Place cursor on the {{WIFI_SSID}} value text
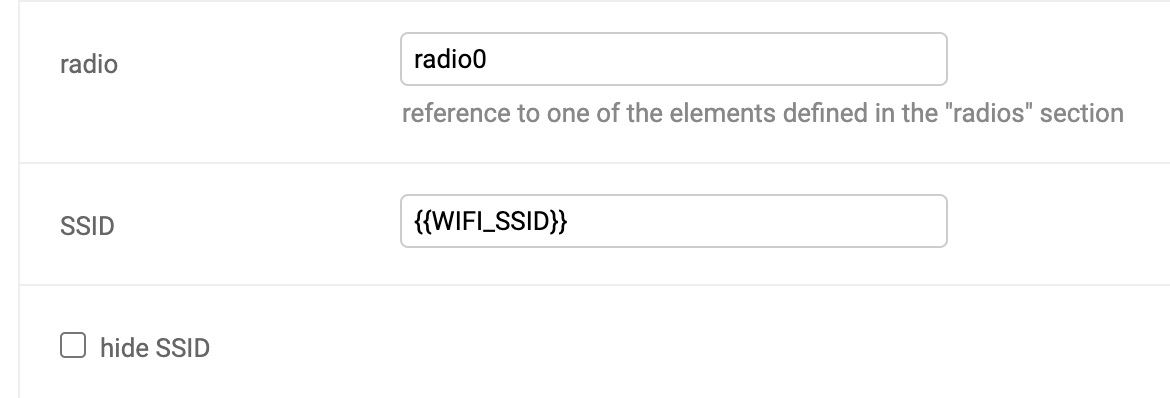Image resolution: width=1170 pixels, height=398 pixels. 490,222
